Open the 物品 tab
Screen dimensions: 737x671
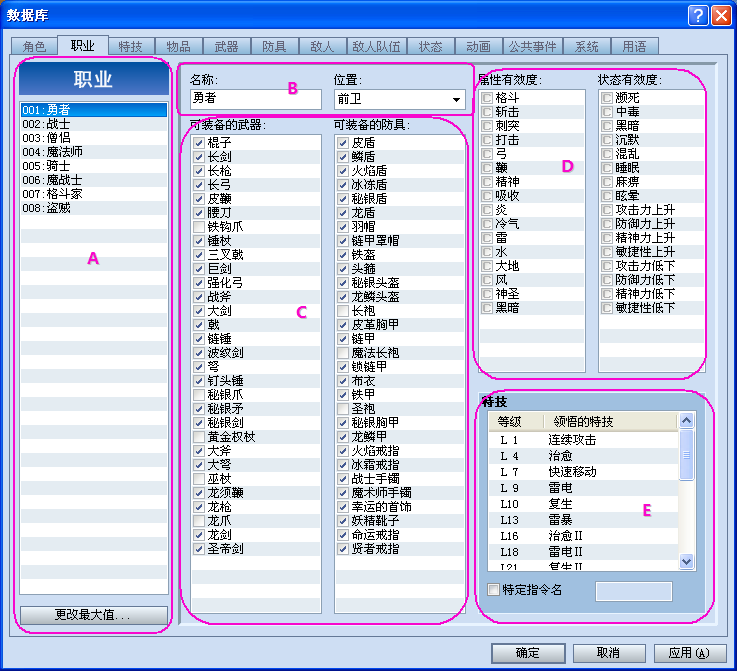click(179, 47)
